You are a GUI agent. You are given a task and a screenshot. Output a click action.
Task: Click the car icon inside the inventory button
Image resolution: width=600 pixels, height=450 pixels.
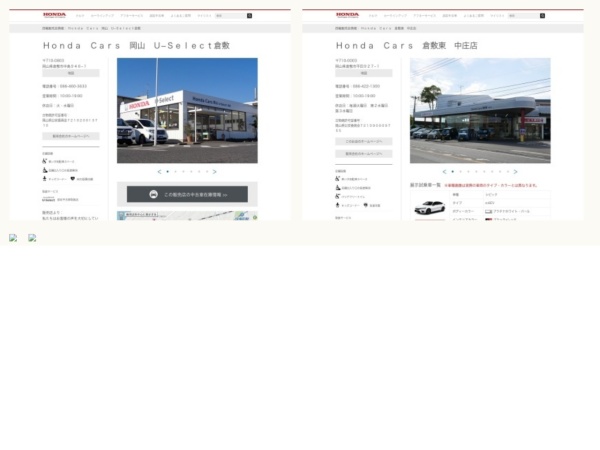pos(153,194)
